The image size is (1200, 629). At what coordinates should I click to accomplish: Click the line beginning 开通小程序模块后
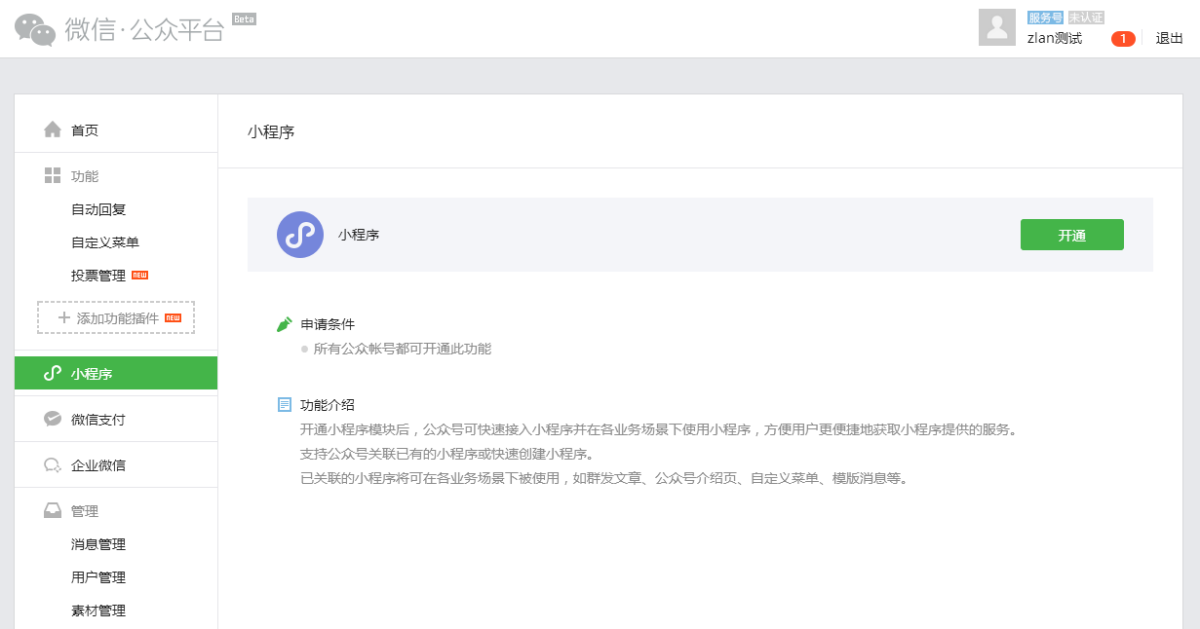659,430
